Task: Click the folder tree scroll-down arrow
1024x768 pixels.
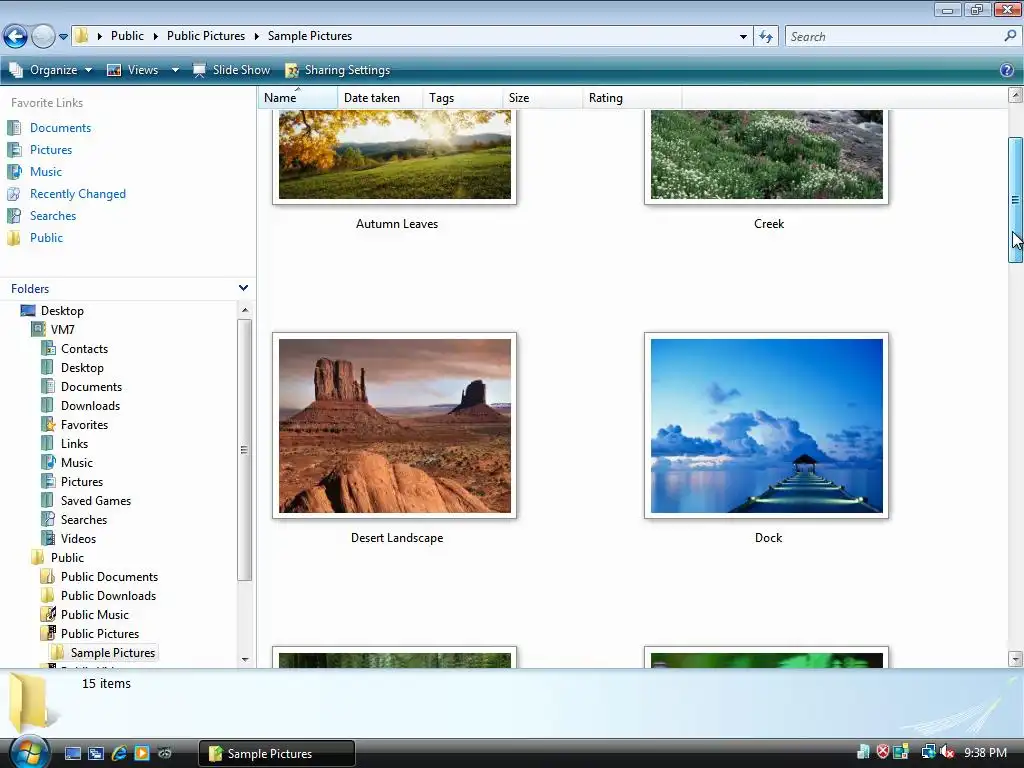Action: [244, 660]
